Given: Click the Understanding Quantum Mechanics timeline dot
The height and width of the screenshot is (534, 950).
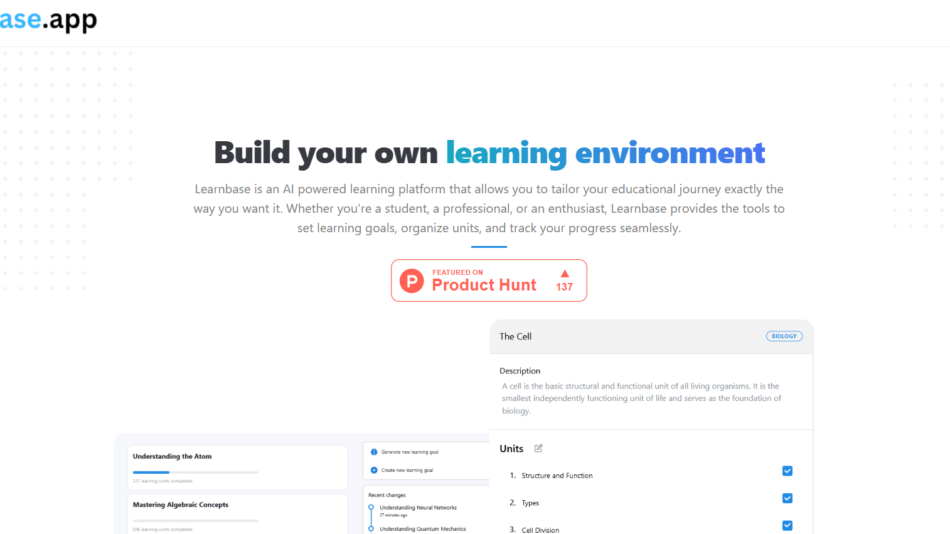Looking at the screenshot, I should (371, 529).
